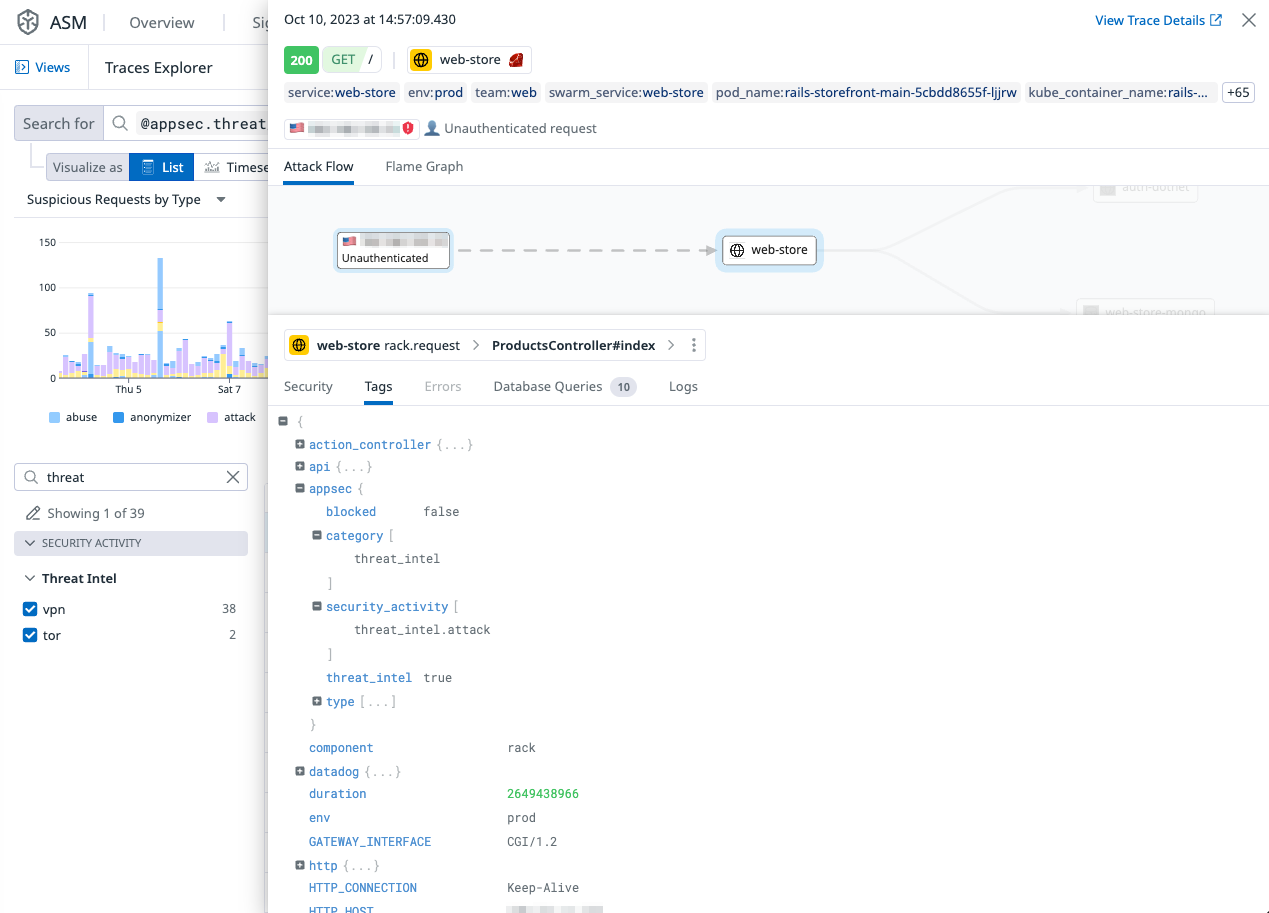Switch to the Flame Graph tab
This screenshot has height=913, width=1269.
point(424,166)
